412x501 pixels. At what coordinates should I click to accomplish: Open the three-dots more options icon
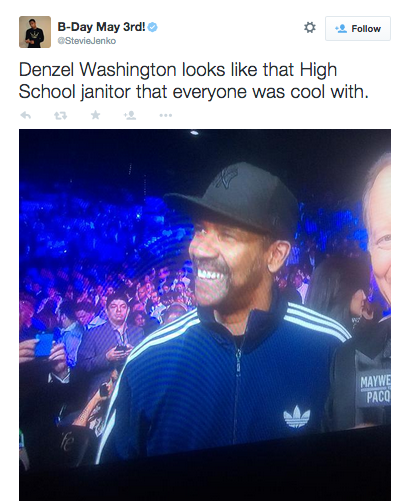click(166, 115)
